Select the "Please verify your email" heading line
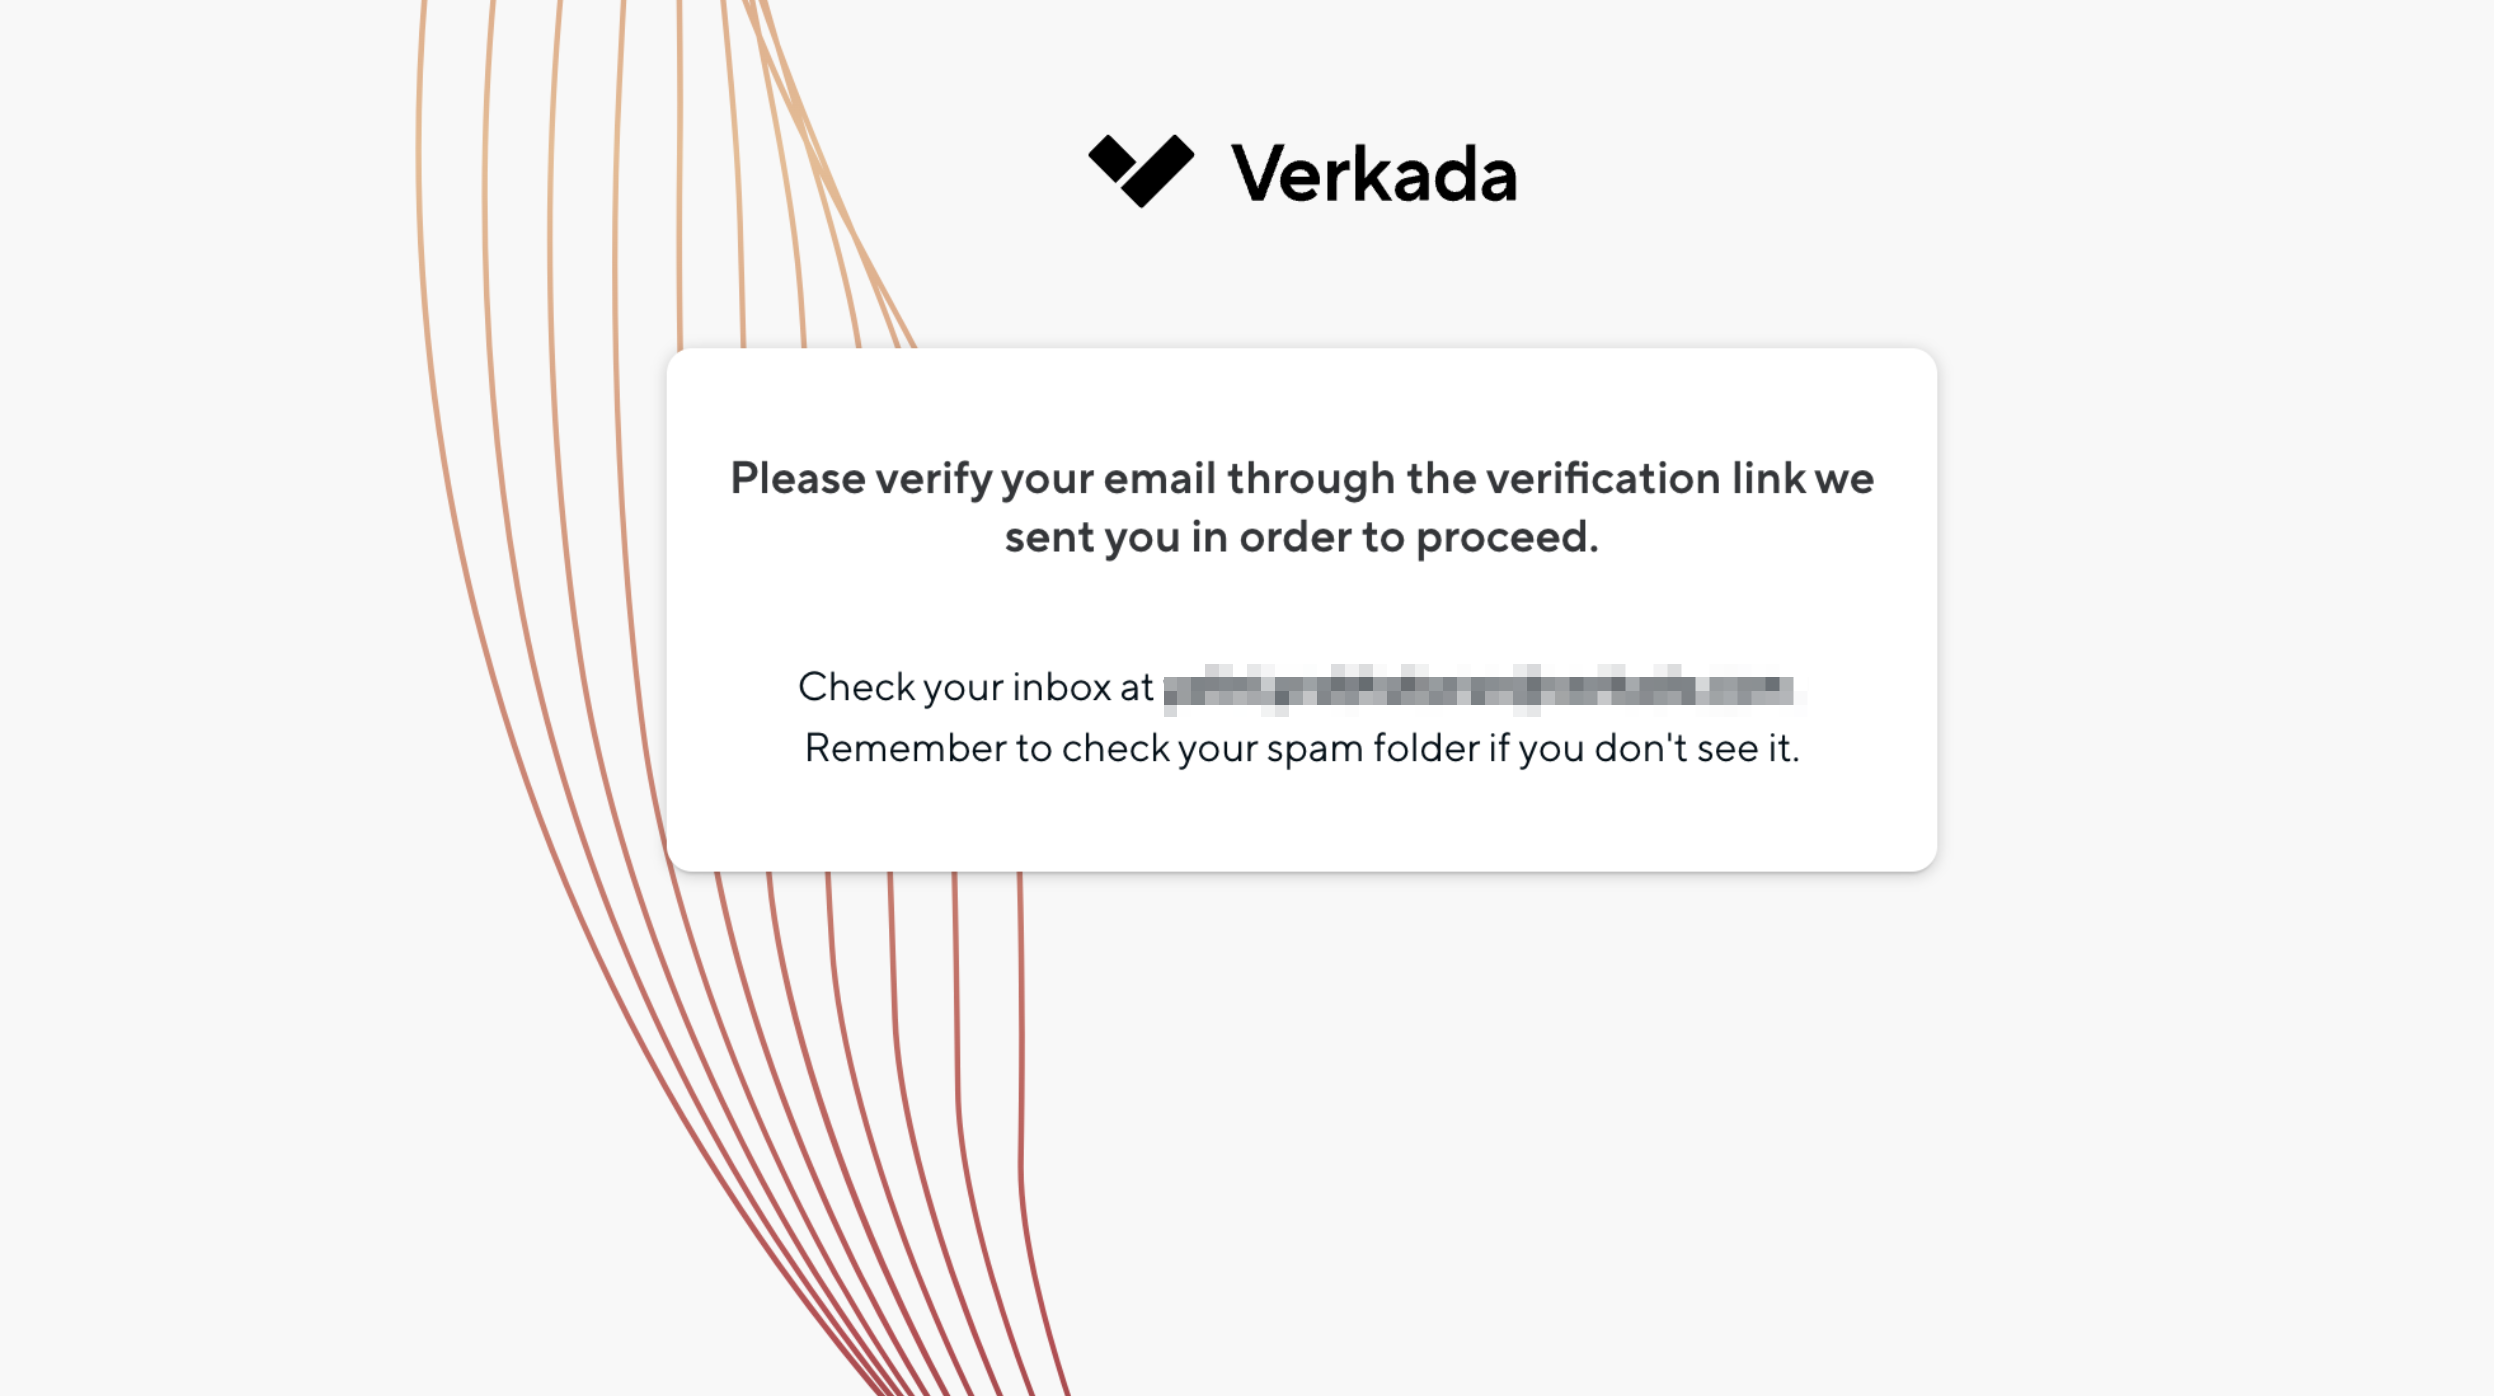The height and width of the screenshot is (1396, 2494). [1301, 479]
